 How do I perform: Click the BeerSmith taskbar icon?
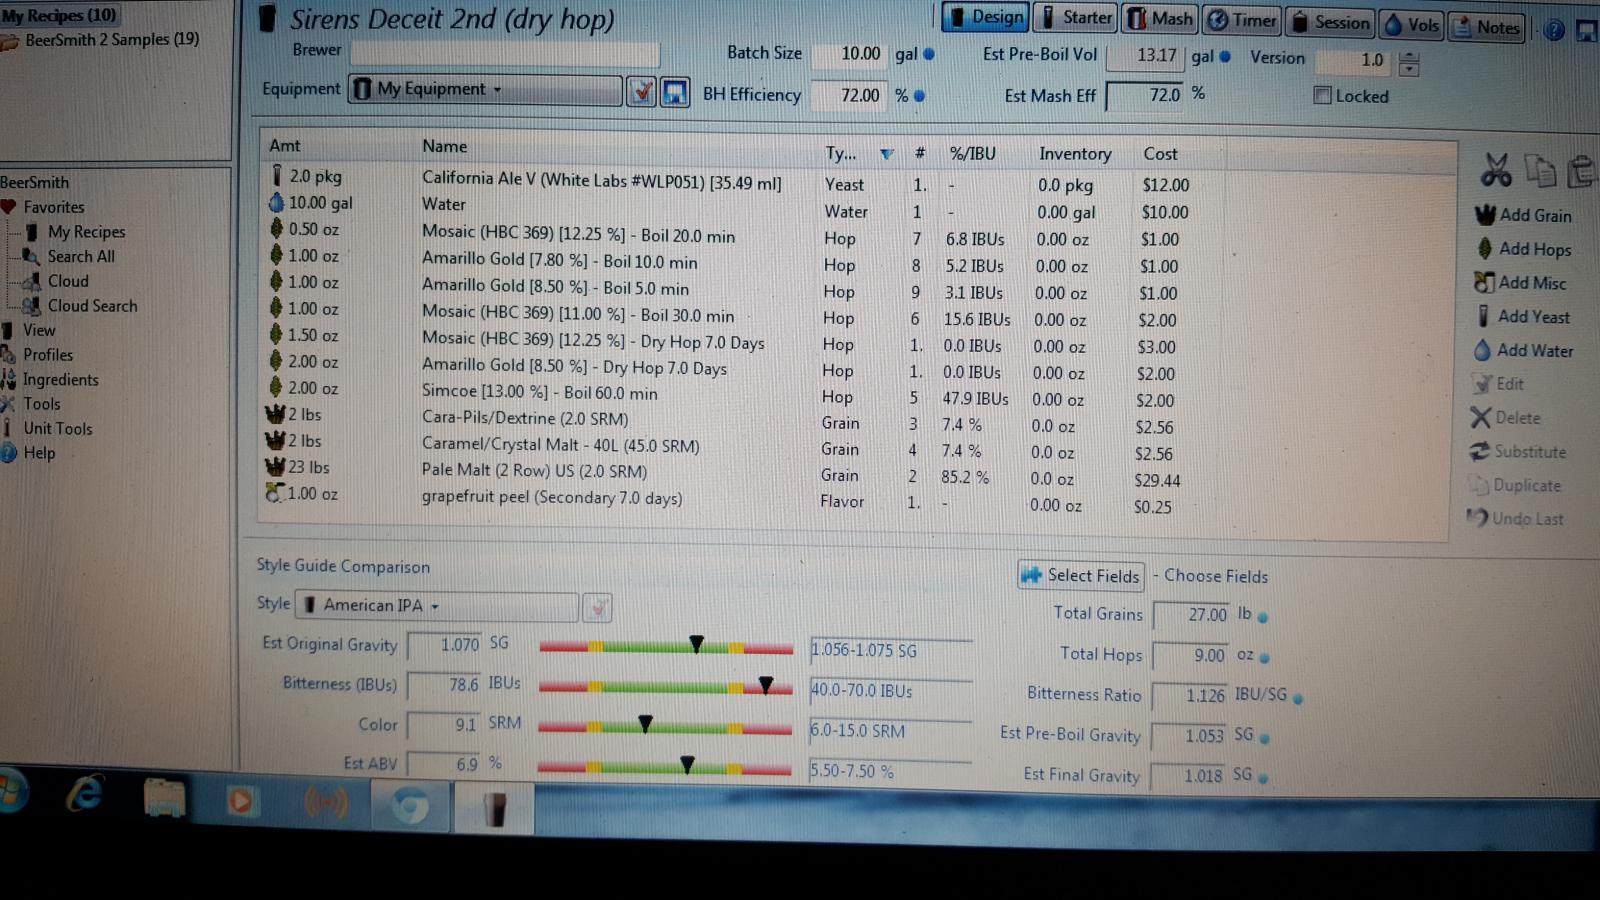[x=494, y=809]
